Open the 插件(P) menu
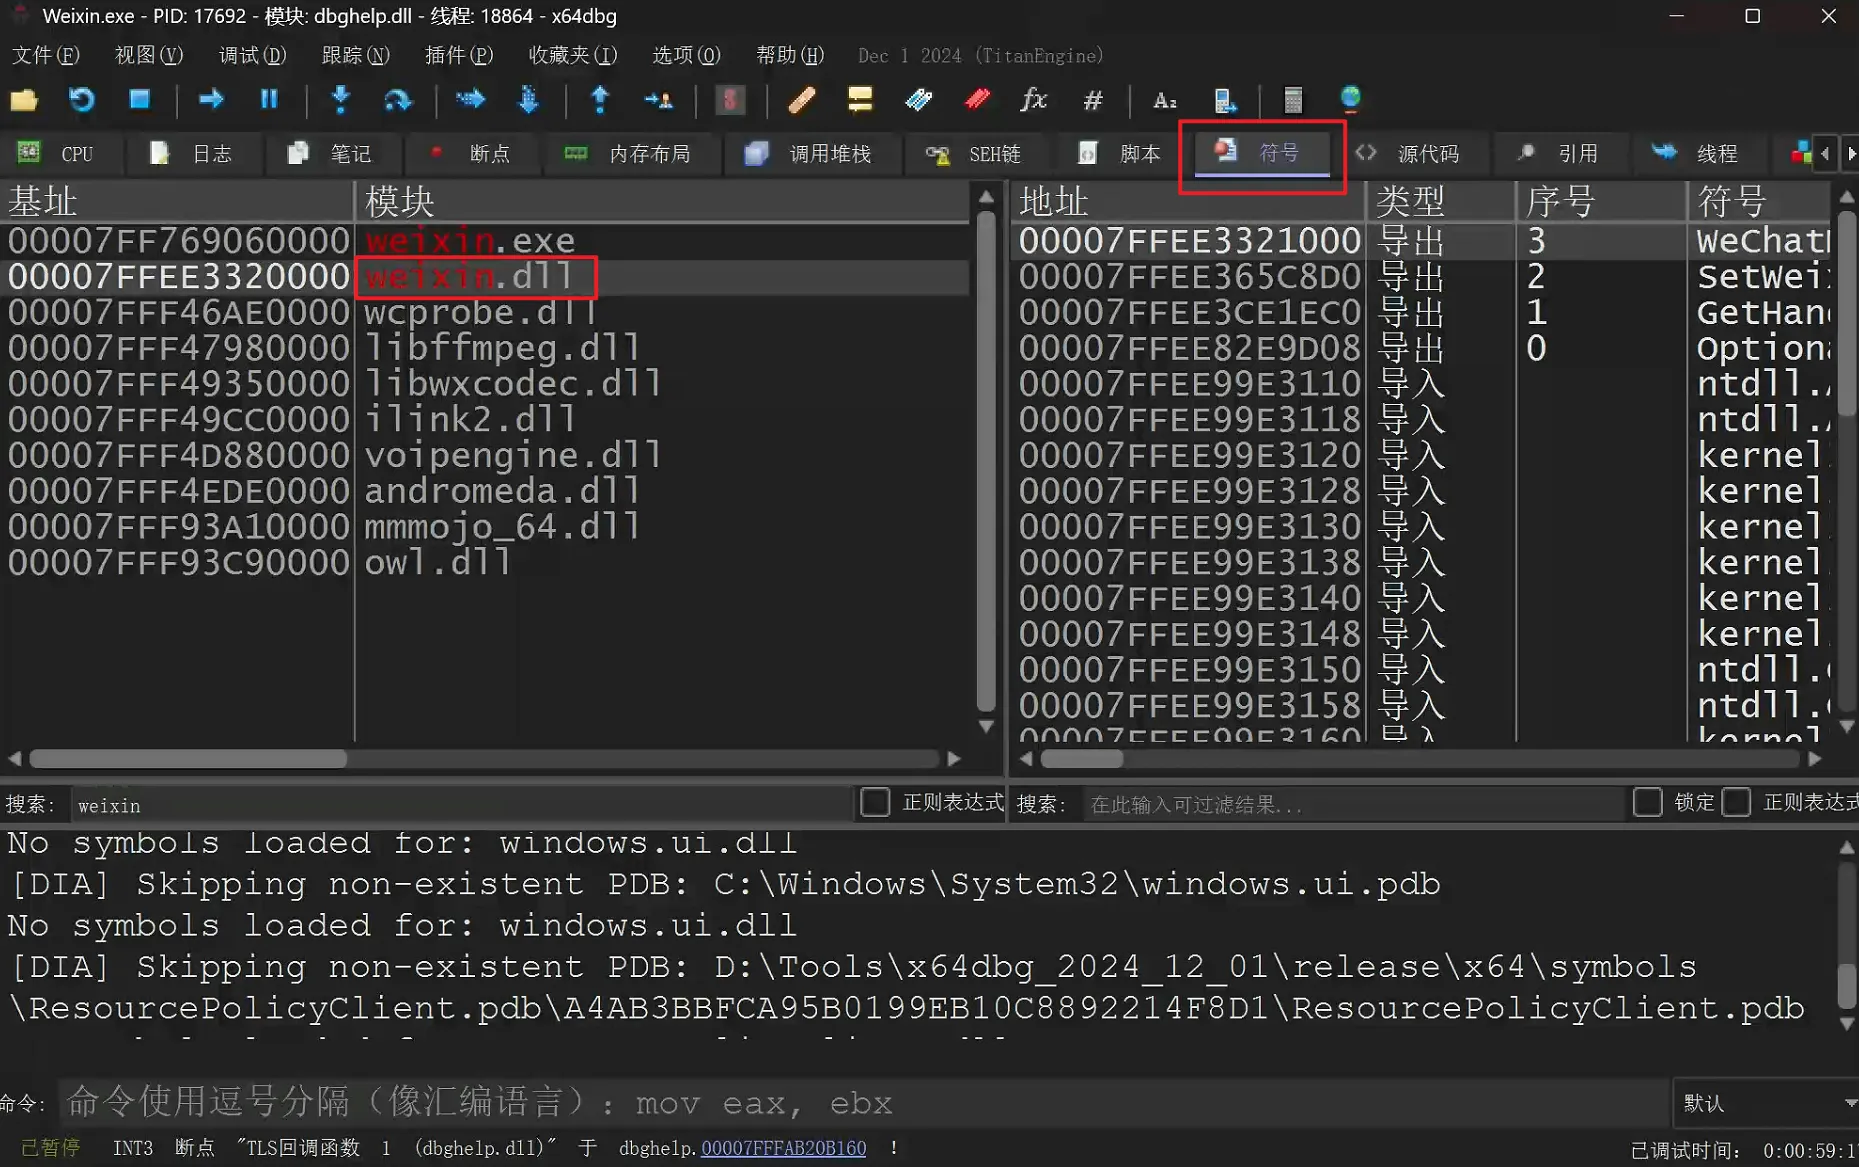This screenshot has width=1859, height=1167. coord(459,55)
